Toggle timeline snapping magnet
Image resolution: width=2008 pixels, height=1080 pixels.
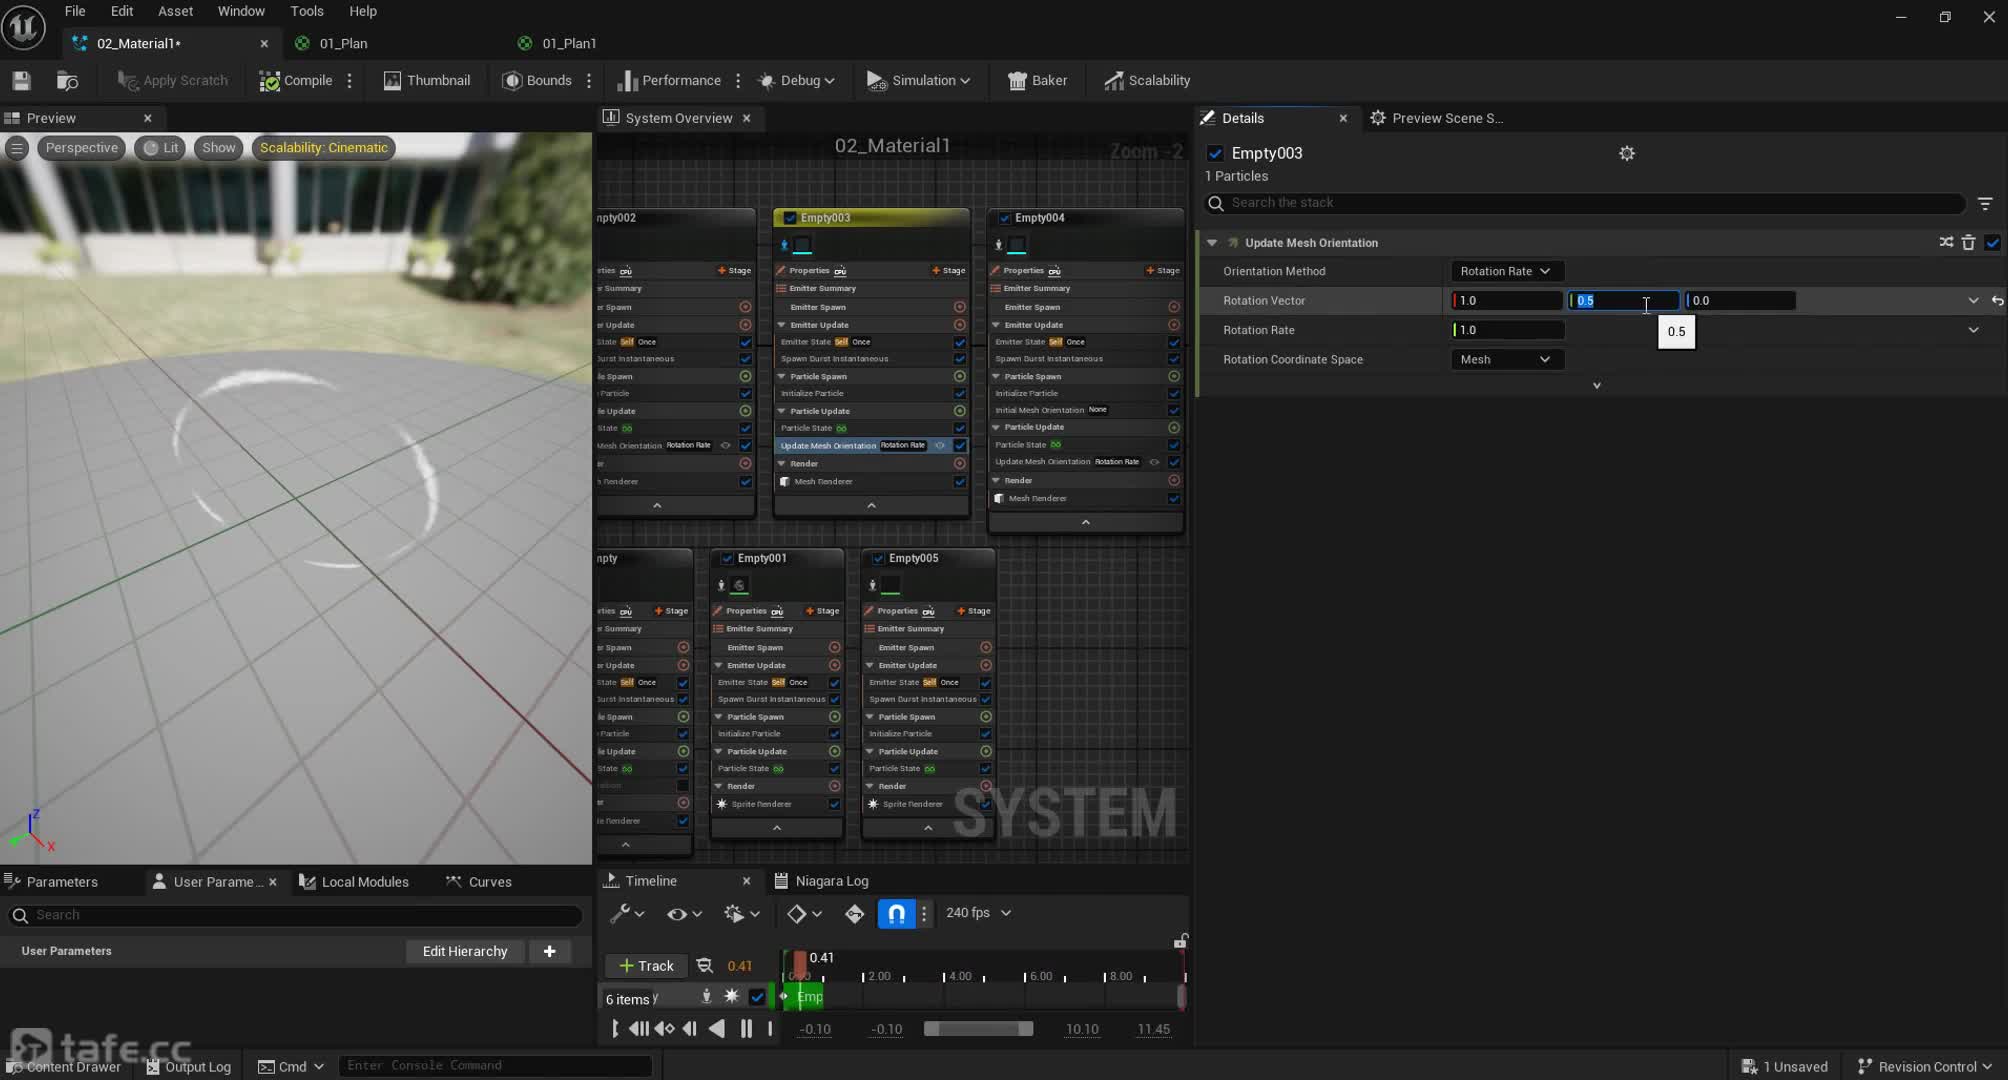pyautogui.click(x=896, y=913)
